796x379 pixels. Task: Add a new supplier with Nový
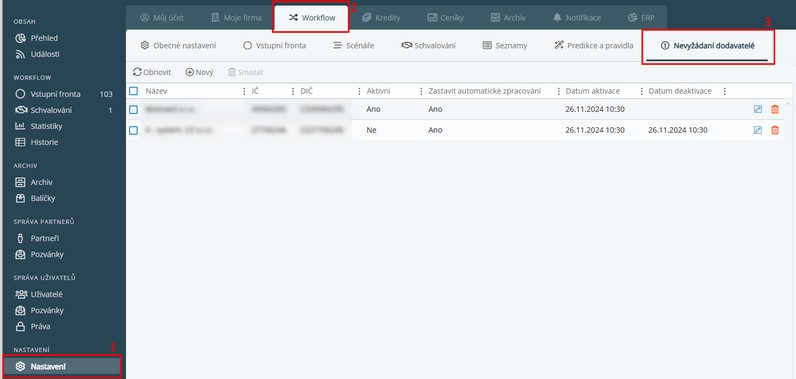(x=200, y=72)
